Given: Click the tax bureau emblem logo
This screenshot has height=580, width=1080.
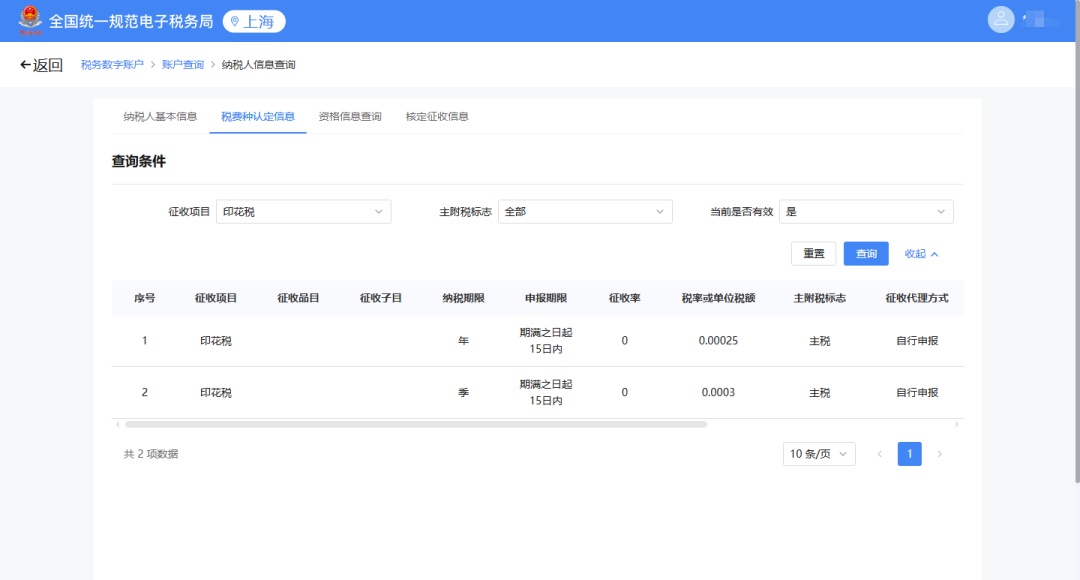Looking at the screenshot, I should pos(31,20).
